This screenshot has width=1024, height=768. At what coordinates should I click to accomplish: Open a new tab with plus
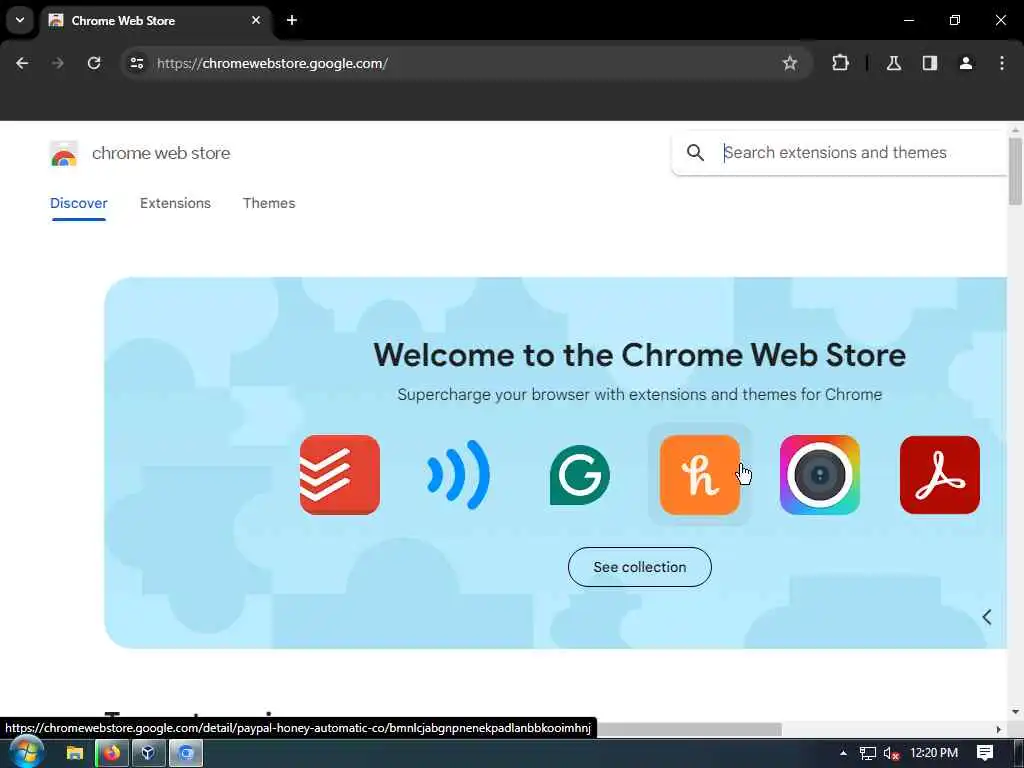[292, 20]
